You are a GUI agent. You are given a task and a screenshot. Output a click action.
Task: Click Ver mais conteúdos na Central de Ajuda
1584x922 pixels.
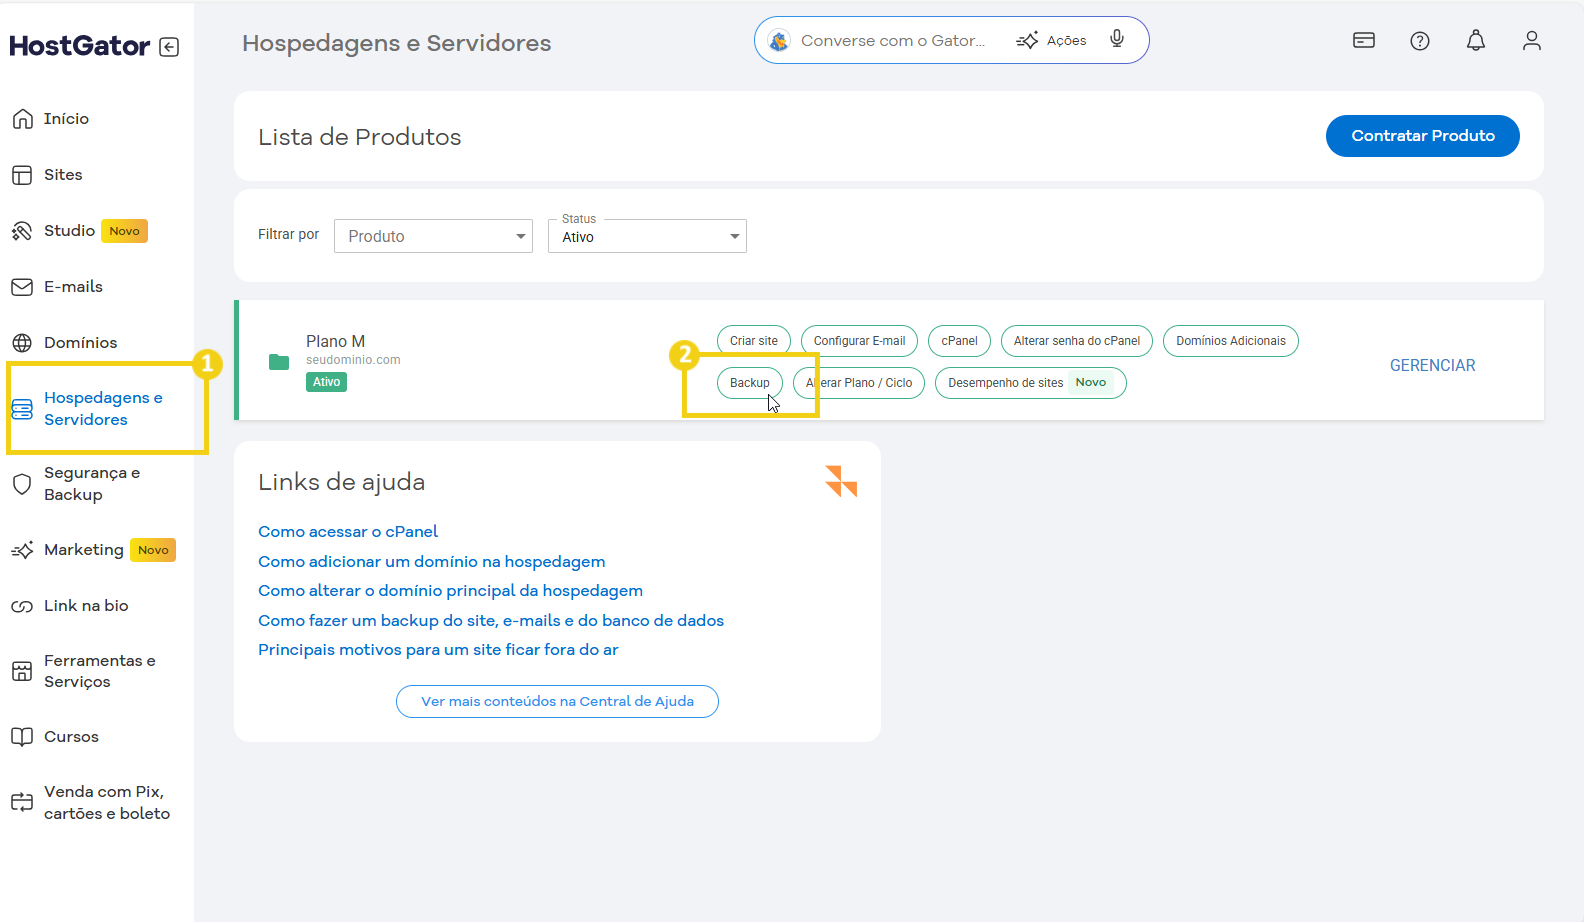point(557,701)
